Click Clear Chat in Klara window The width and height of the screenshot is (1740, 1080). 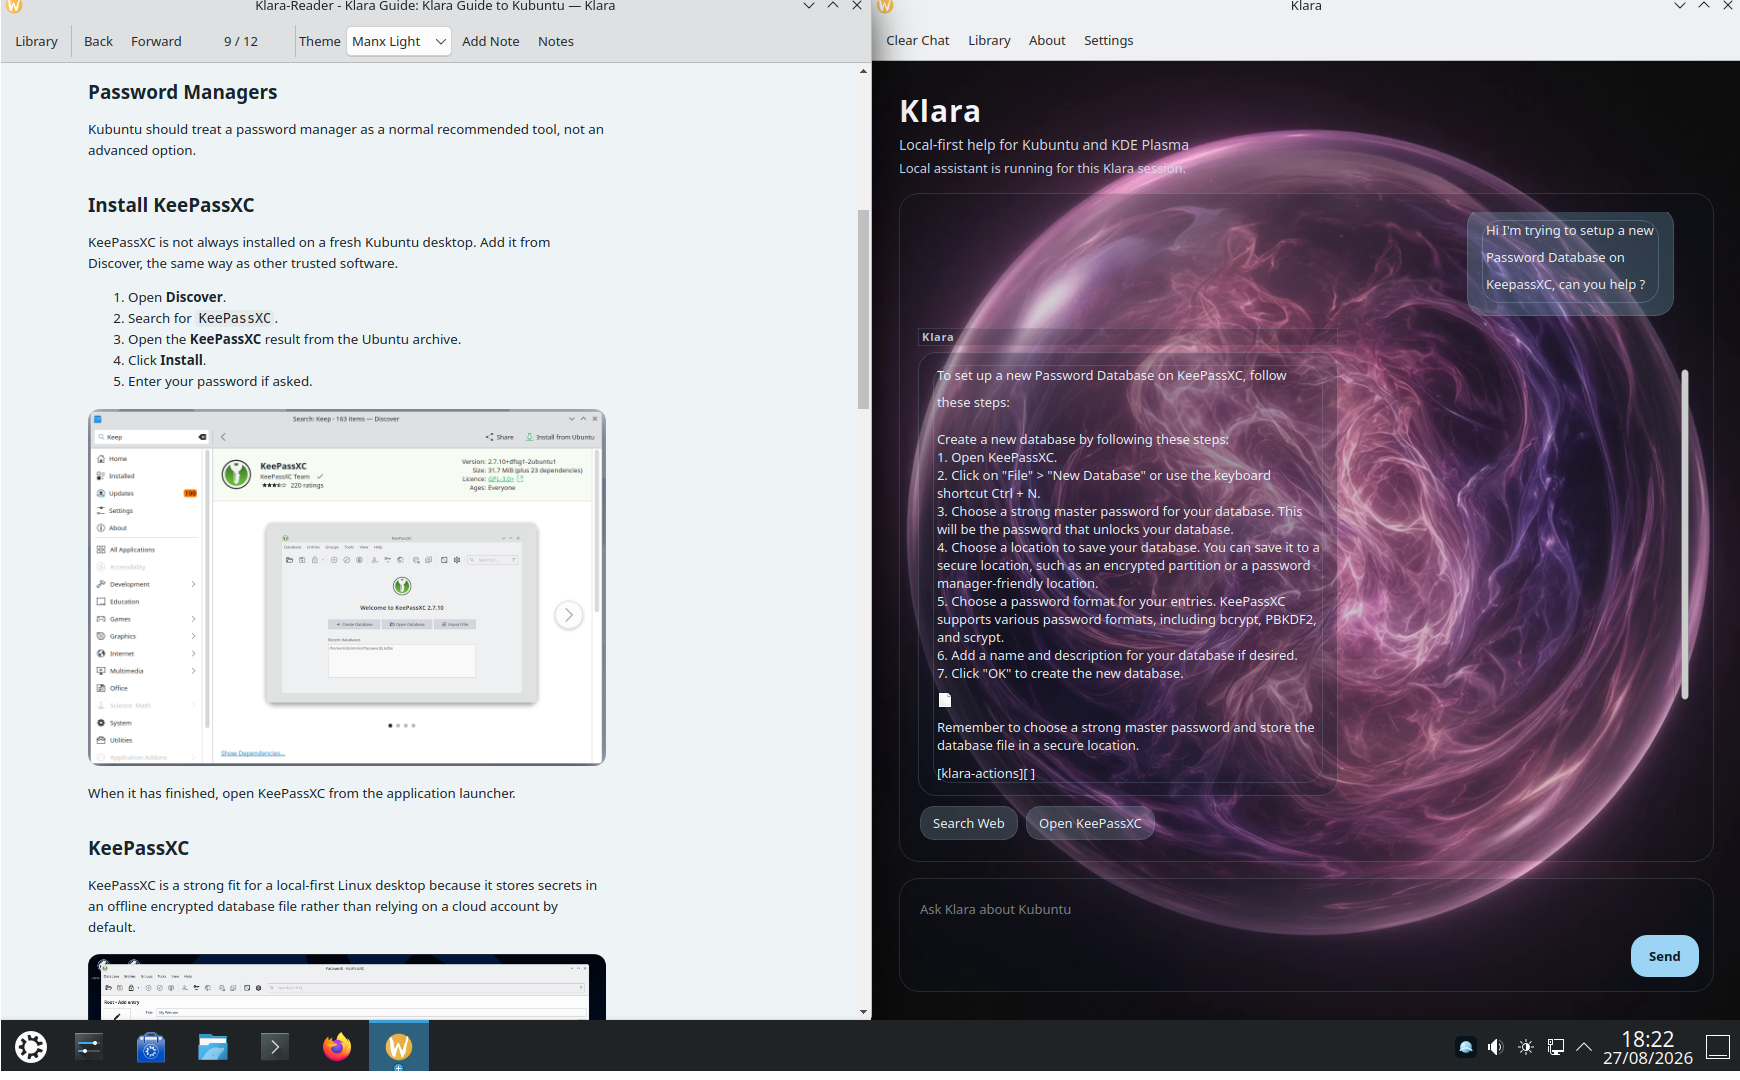click(x=918, y=40)
